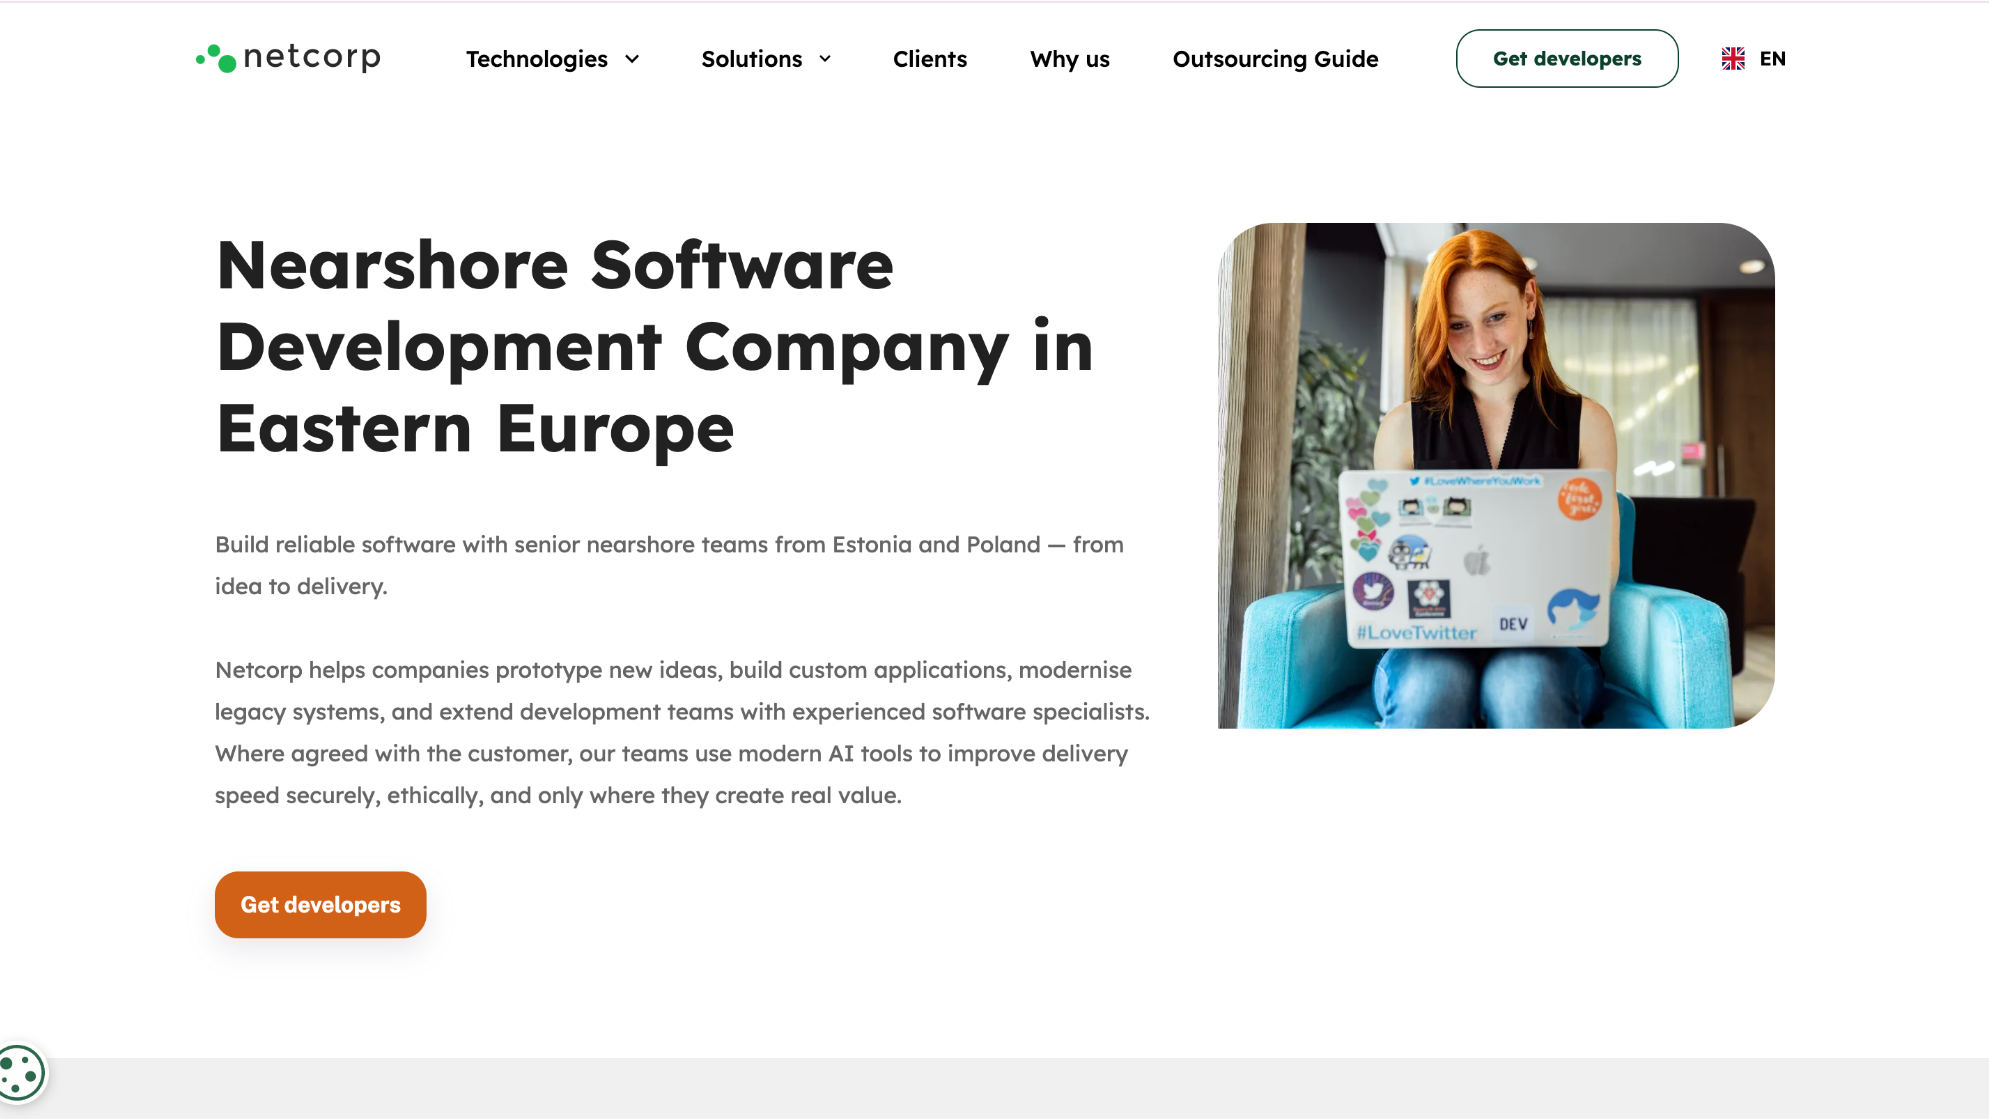The image size is (1989, 1119).
Task: Go to the Clients page
Action: tap(930, 59)
